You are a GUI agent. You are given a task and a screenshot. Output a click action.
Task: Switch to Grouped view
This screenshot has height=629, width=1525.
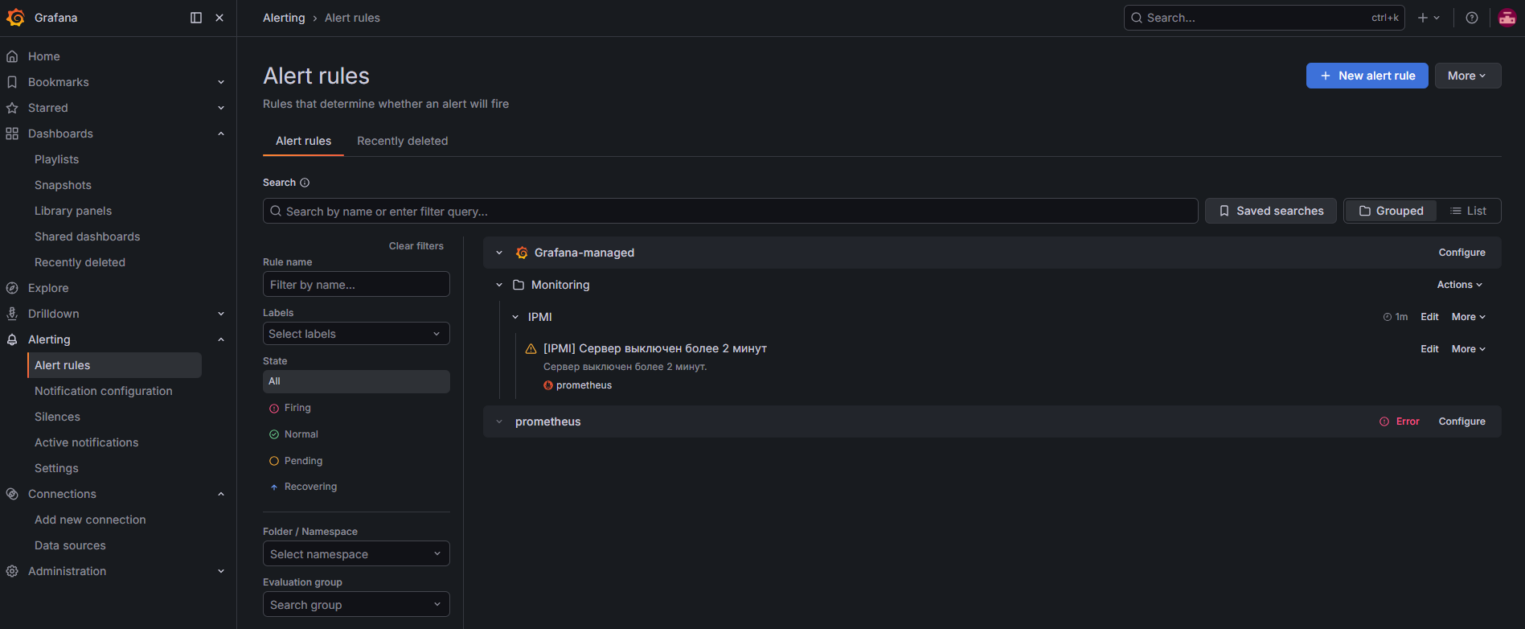pyautogui.click(x=1391, y=211)
